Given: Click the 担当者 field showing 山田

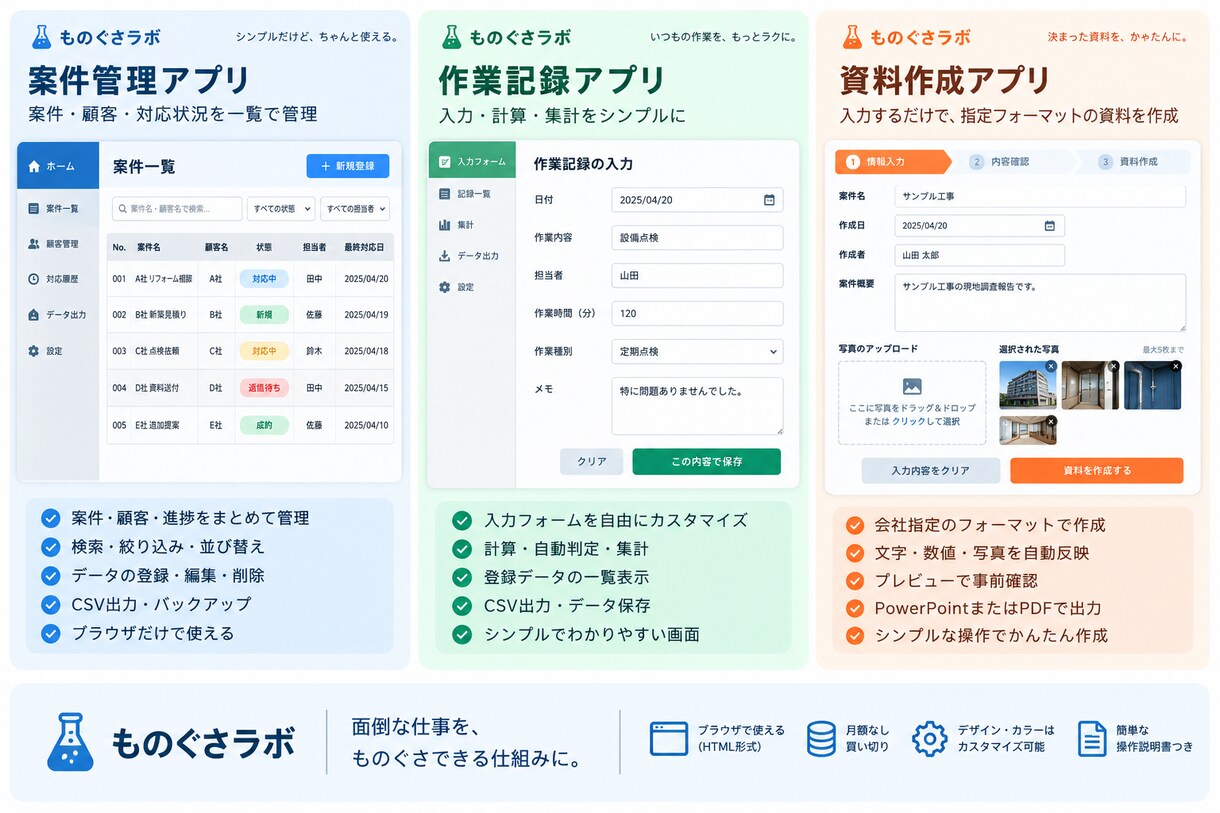Looking at the screenshot, I should point(697,275).
